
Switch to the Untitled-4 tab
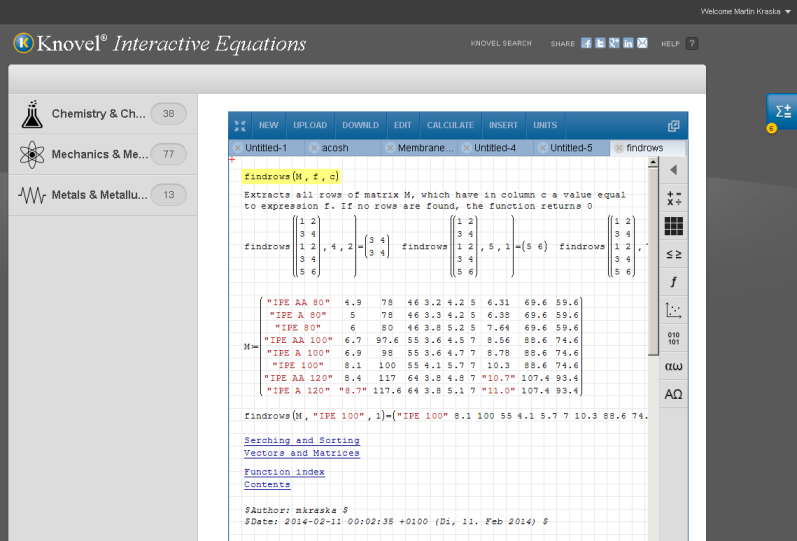[494, 148]
